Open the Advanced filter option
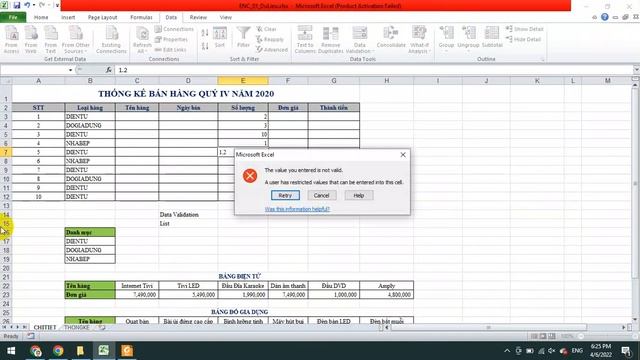Screen dimensions: 640x360 [x=272, y=49]
